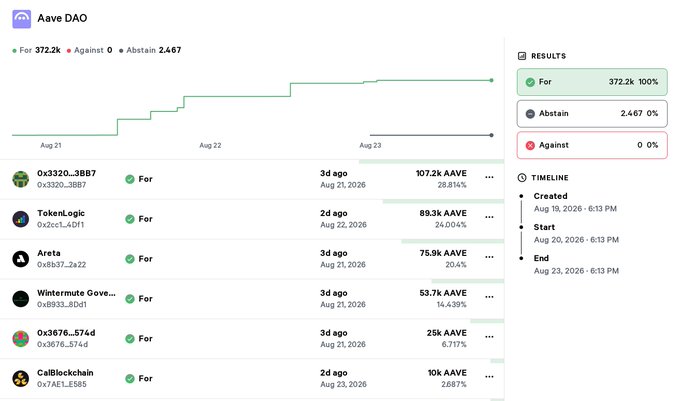
Task: Open the 0x3320...3BB7 voter name
Action: tap(66, 173)
